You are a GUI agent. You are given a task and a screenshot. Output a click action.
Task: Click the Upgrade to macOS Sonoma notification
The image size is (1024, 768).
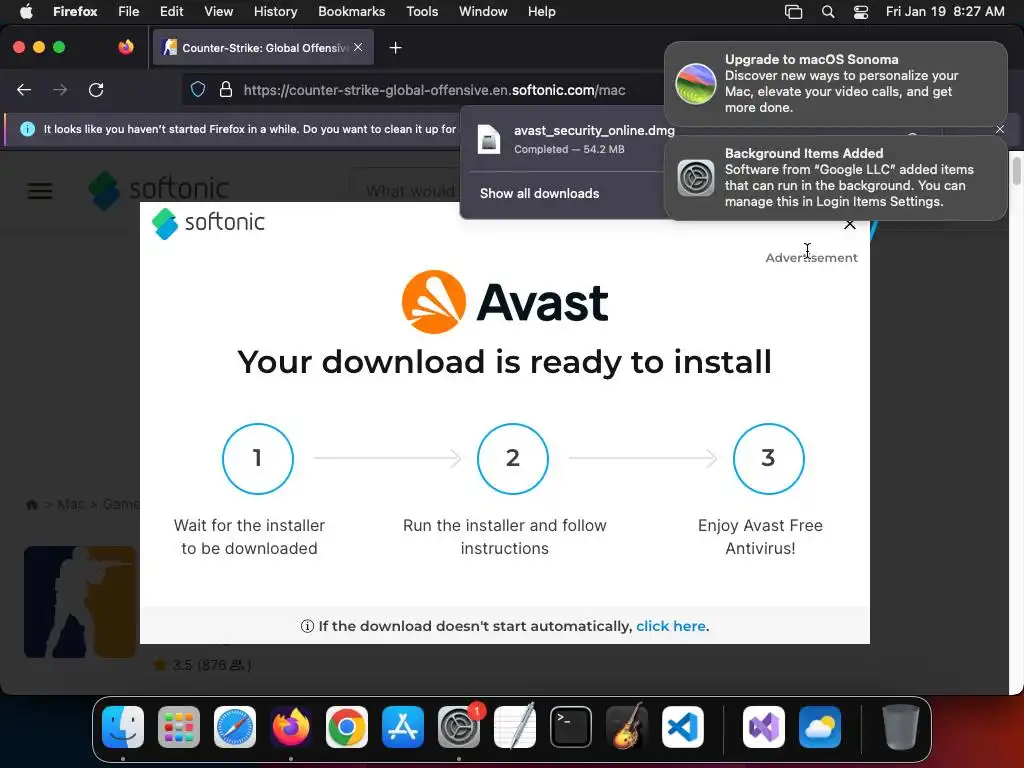[835, 83]
